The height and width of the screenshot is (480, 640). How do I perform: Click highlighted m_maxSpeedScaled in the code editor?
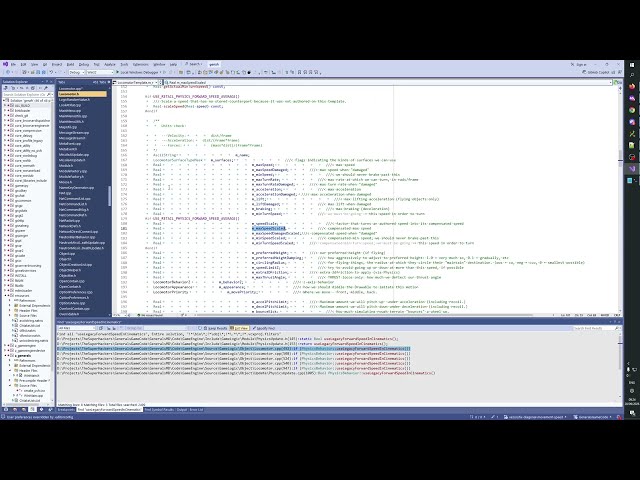(269, 228)
